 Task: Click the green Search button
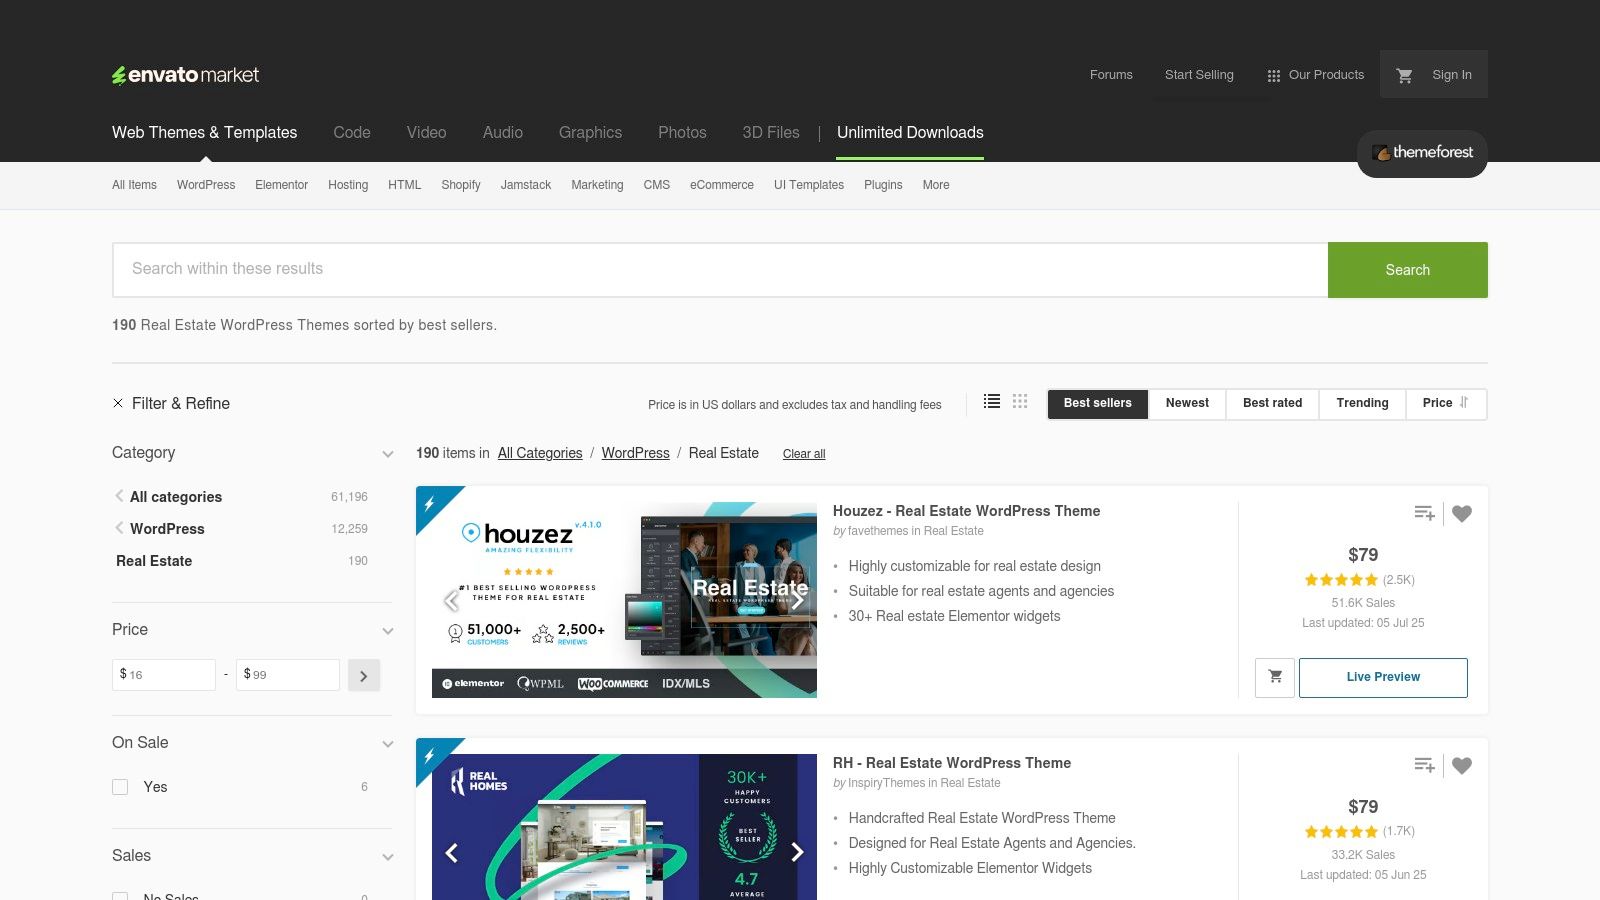[1408, 270]
